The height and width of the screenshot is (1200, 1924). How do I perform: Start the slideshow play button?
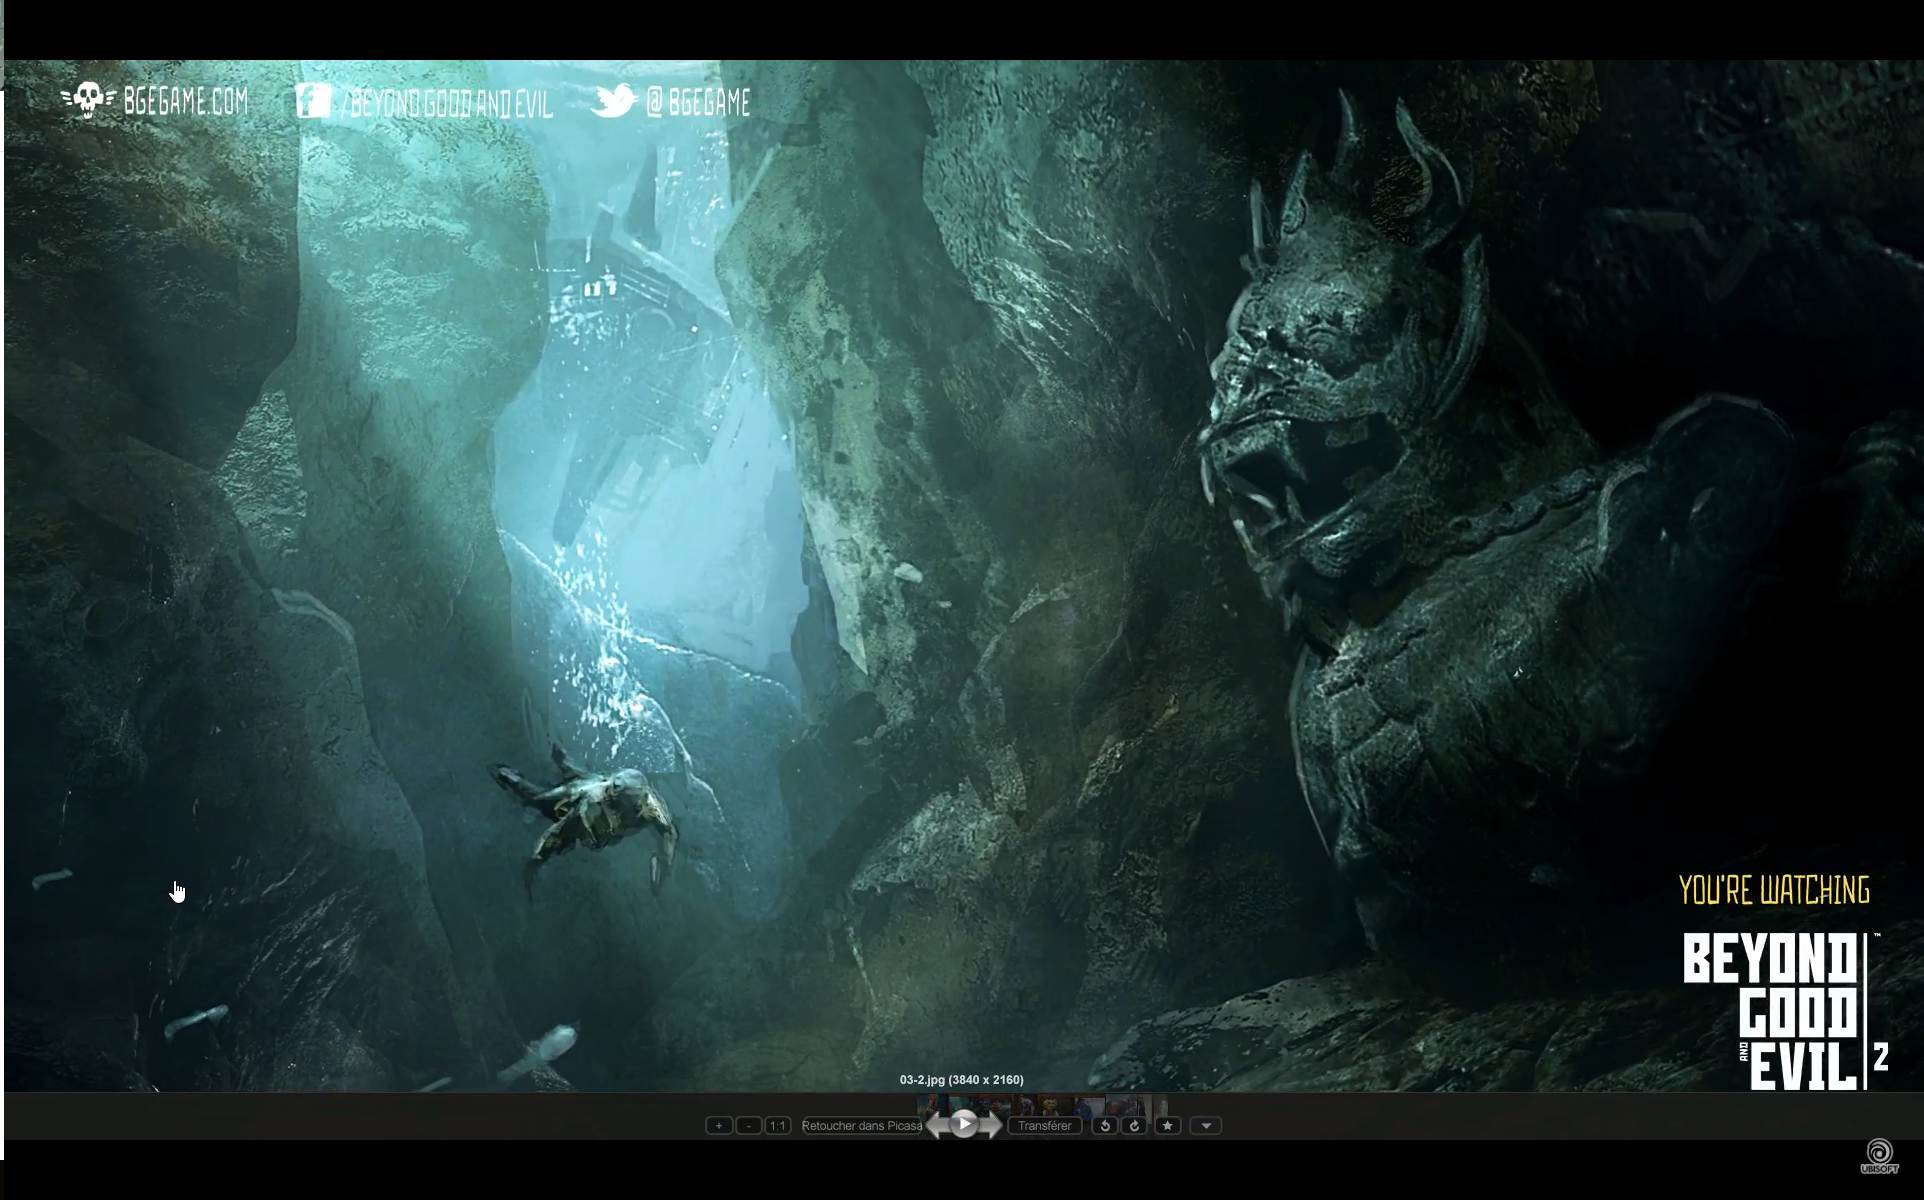tap(964, 1124)
